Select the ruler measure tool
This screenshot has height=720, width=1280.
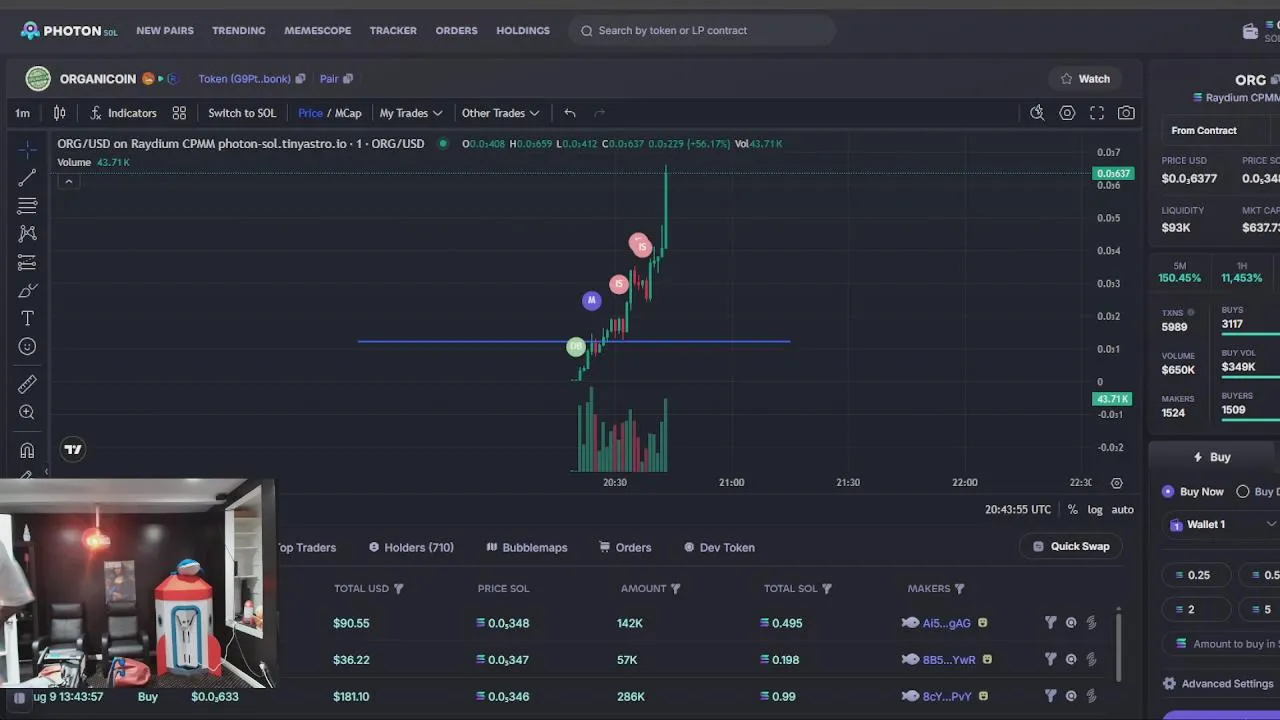pos(27,384)
